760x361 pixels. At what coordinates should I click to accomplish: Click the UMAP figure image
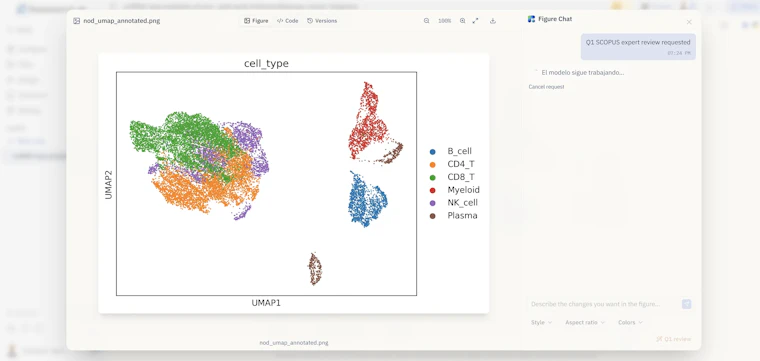(x=294, y=183)
